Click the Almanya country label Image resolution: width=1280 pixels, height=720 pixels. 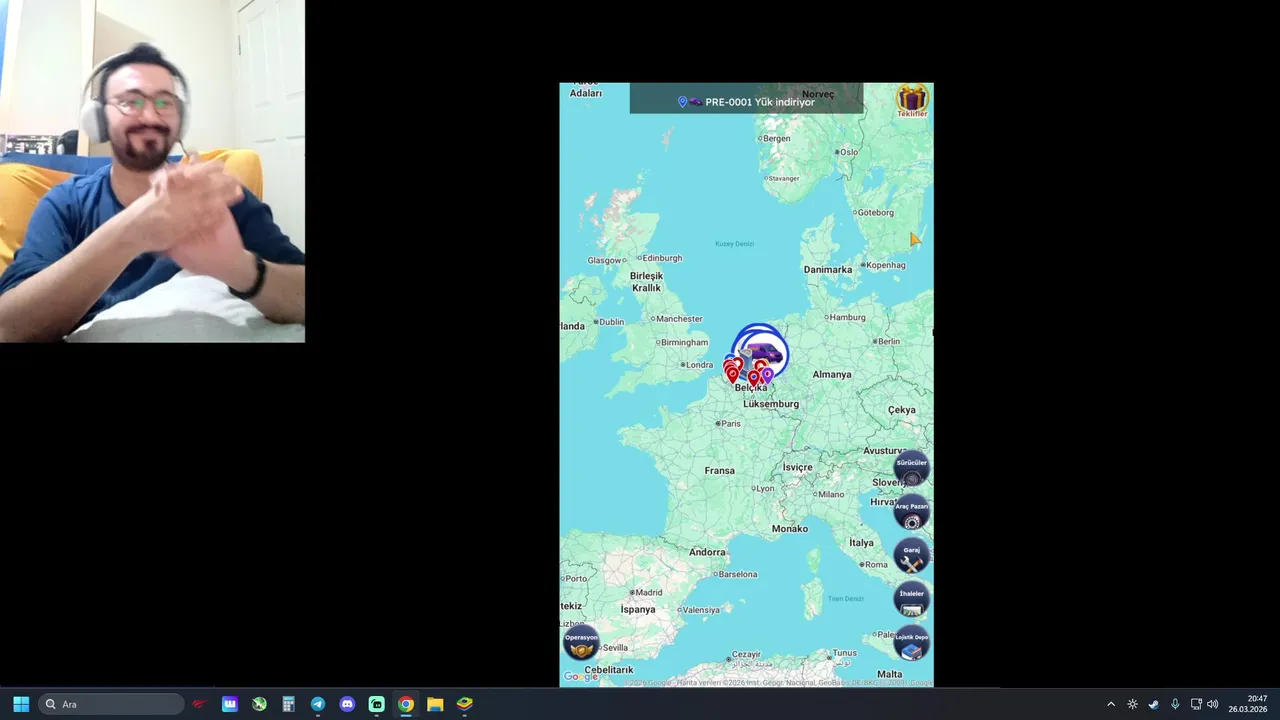tap(832, 374)
